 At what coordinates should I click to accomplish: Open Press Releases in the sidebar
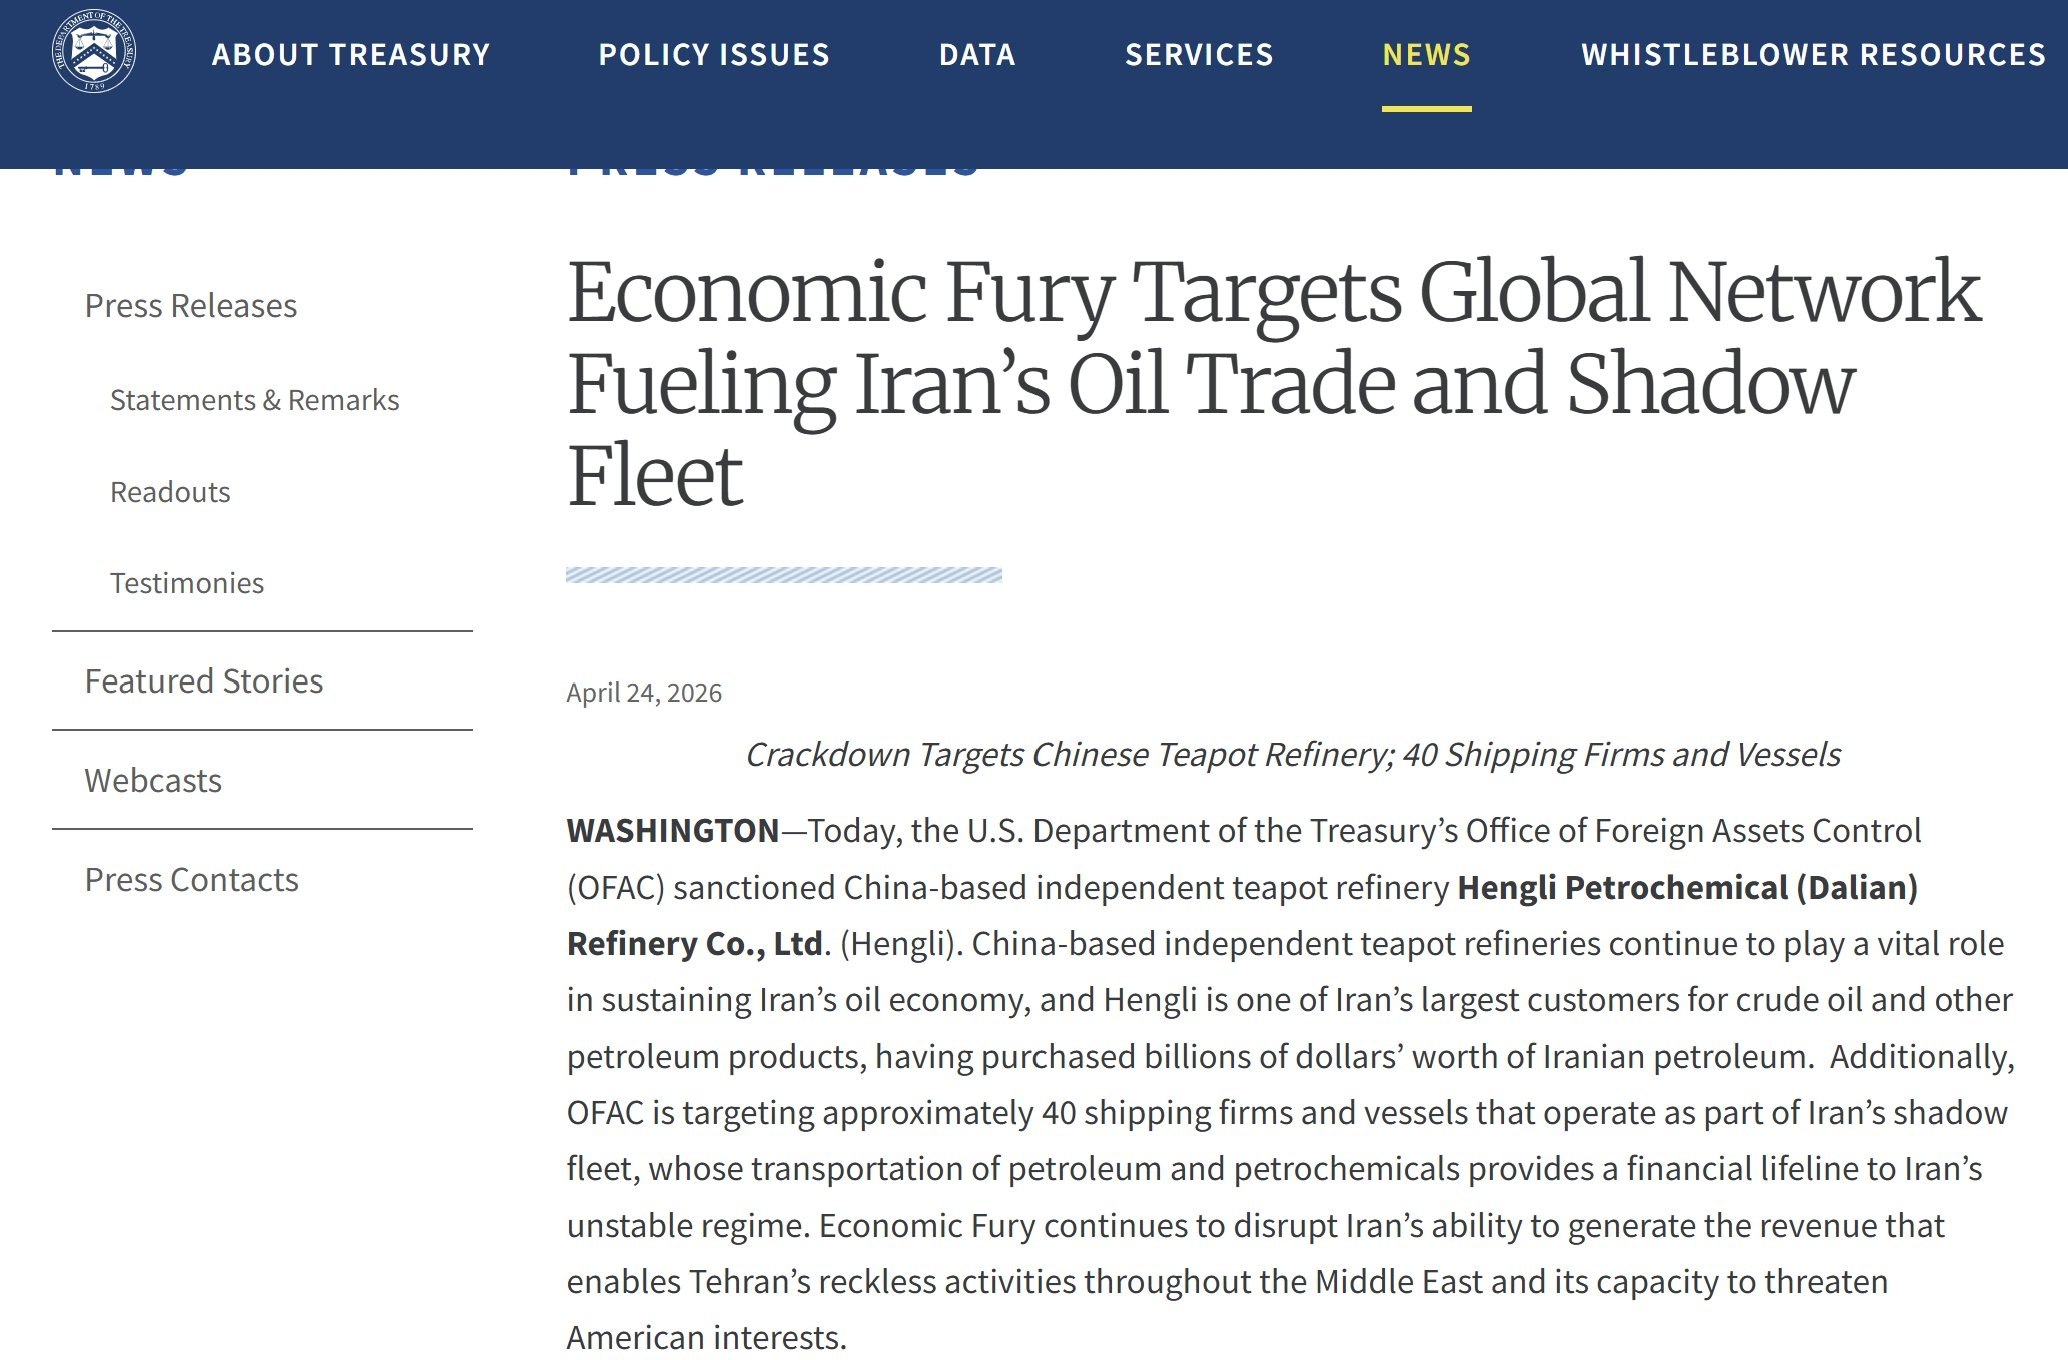pos(191,305)
